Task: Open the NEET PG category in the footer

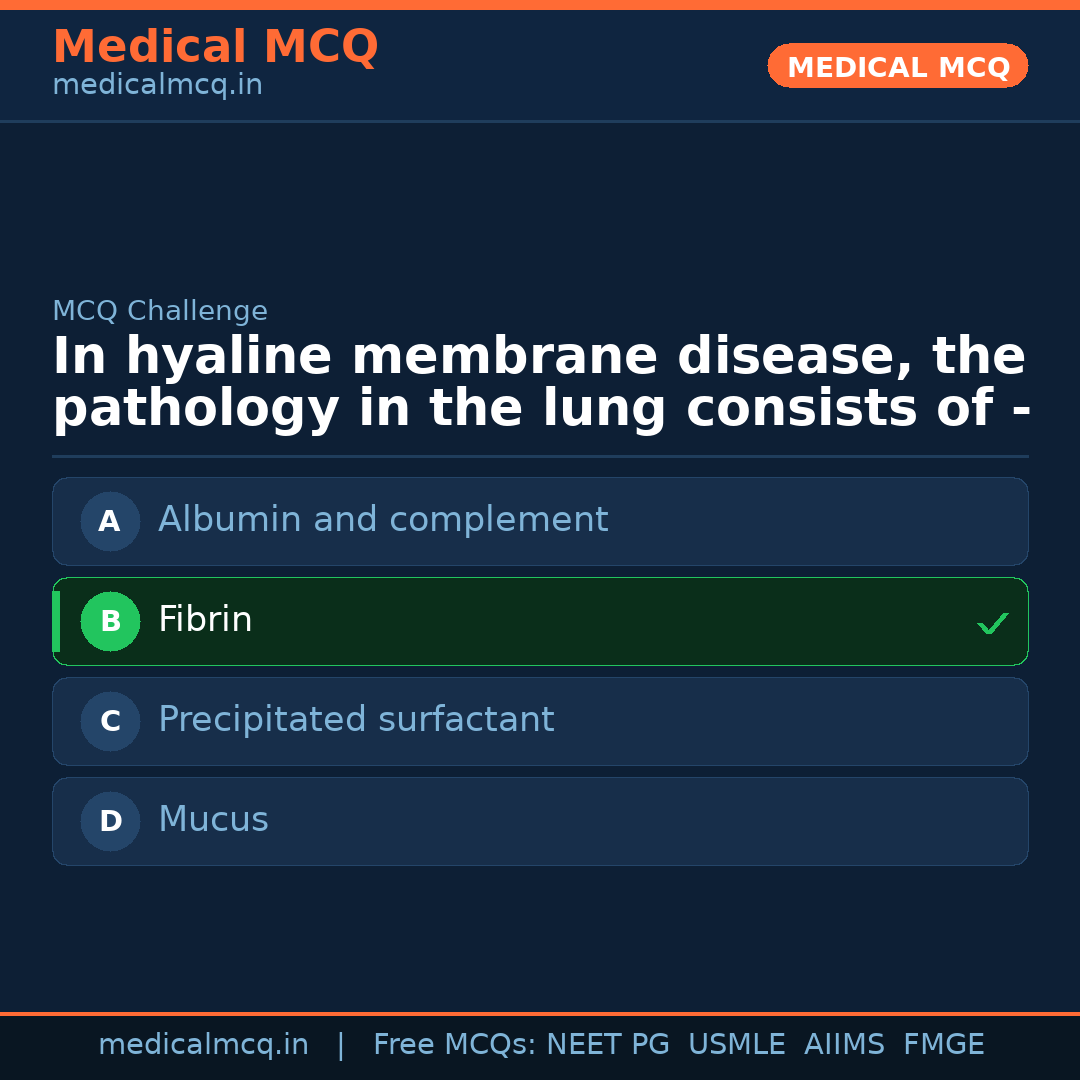Action: point(607,1043)
